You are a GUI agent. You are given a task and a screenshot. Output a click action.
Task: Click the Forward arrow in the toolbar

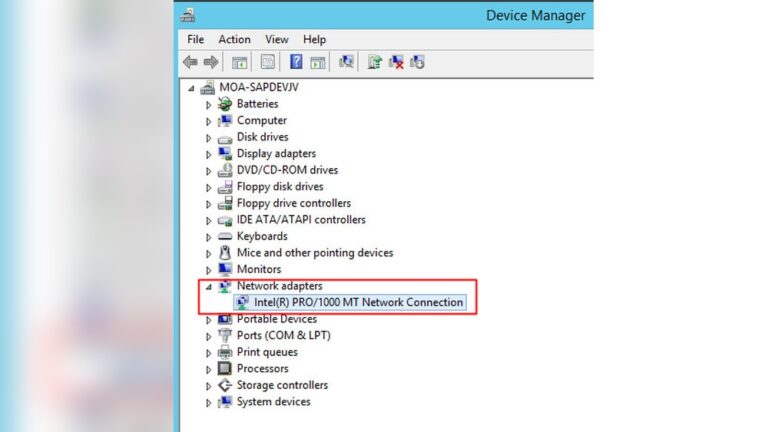[211, 62]
